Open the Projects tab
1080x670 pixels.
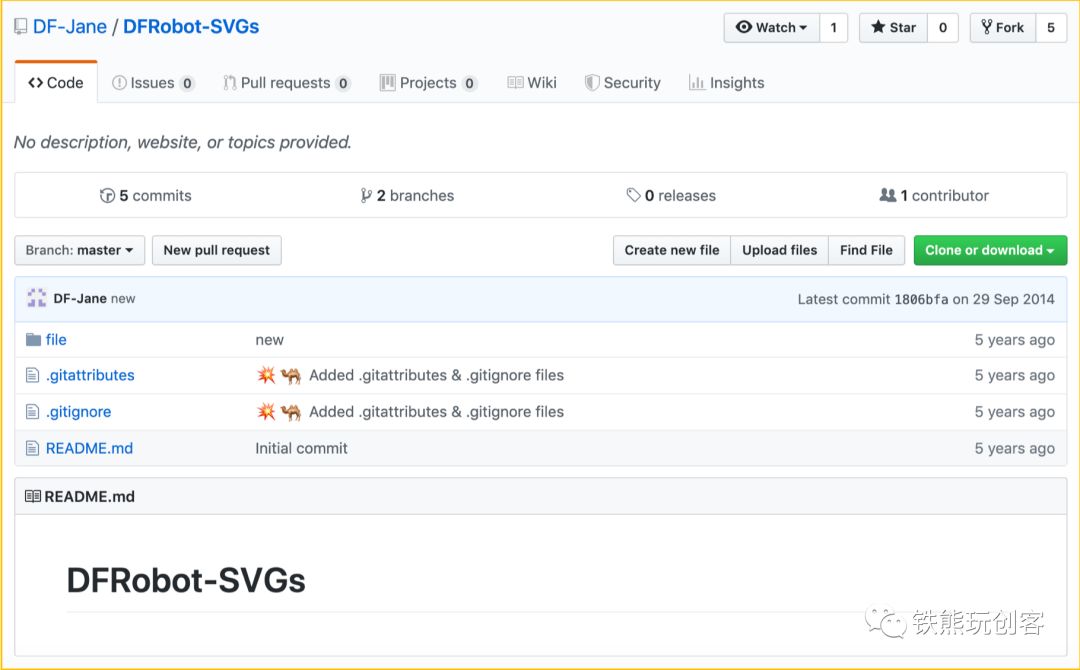coord(428,83)
